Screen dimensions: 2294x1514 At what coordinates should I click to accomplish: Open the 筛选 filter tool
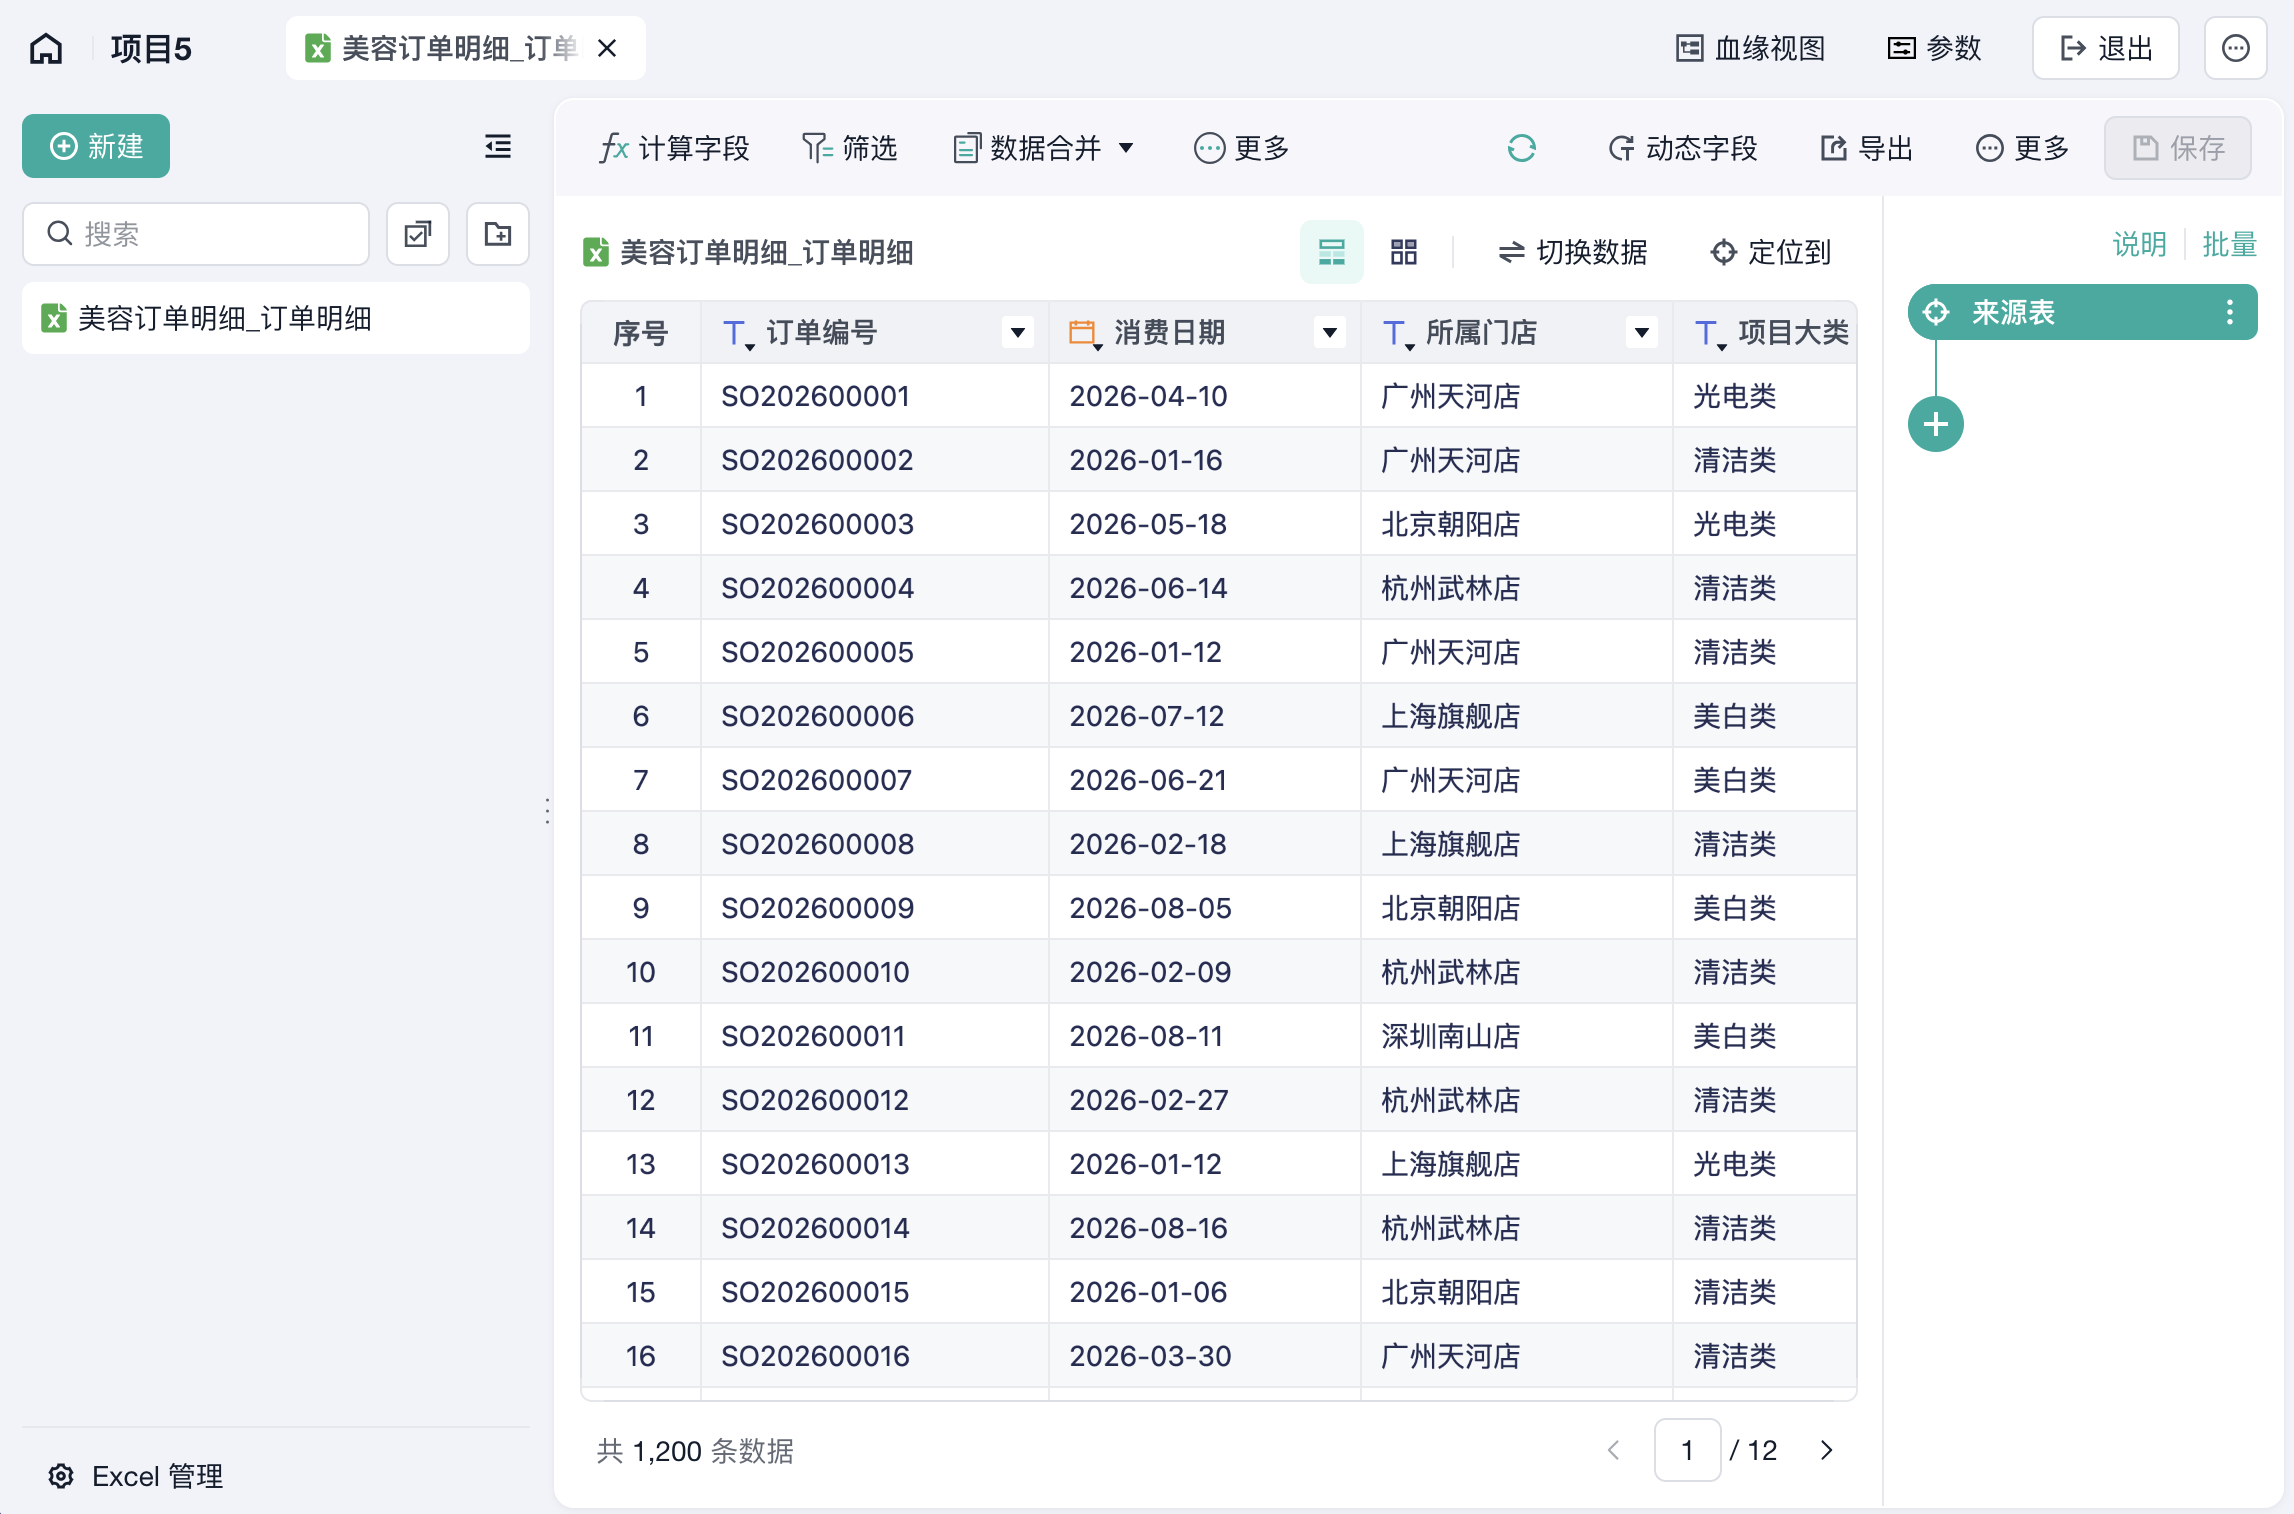pyautogui.click(x=850, y=148)
